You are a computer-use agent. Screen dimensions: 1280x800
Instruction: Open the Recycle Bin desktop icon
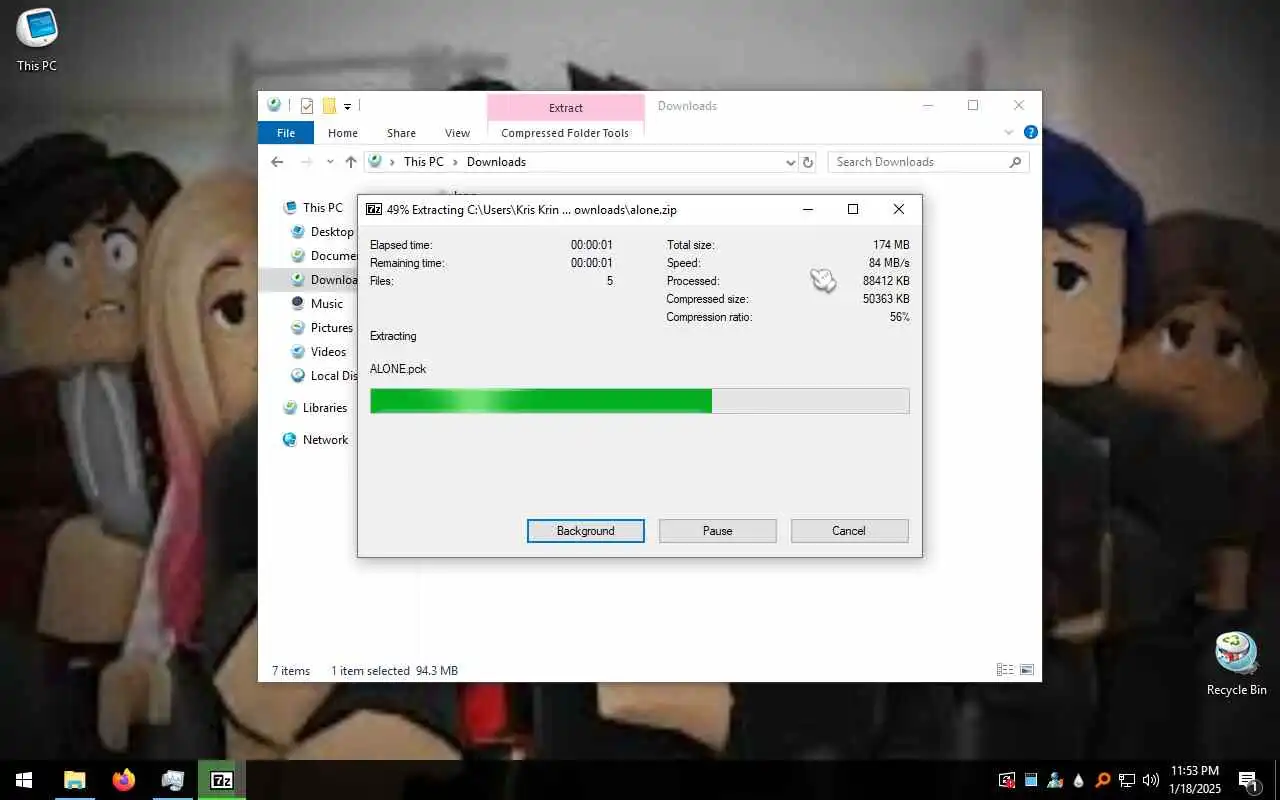click(1236, 664)
